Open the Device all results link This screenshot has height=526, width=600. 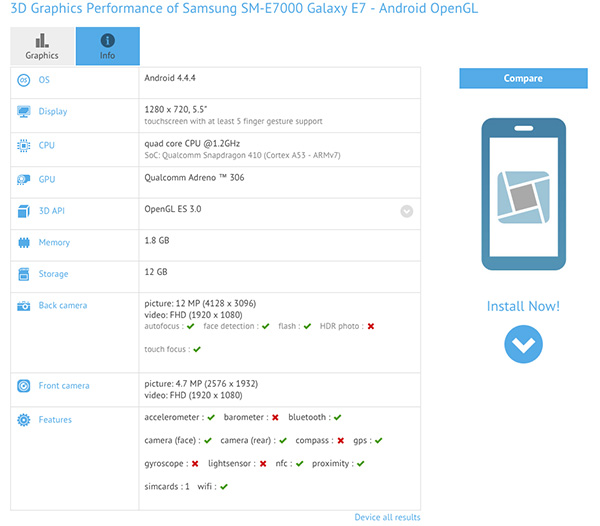(387, 517)
